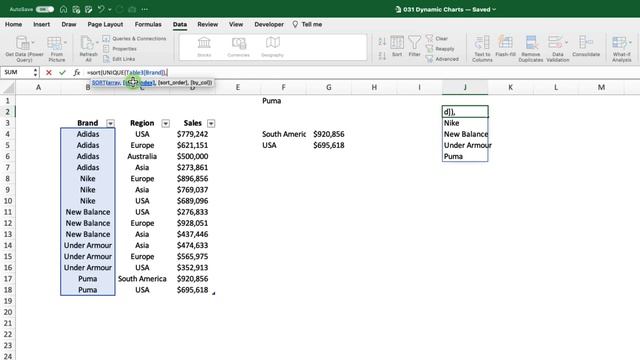Select the Currencies data type
This screenshot has width=640, height=360.
click(238, 47)
